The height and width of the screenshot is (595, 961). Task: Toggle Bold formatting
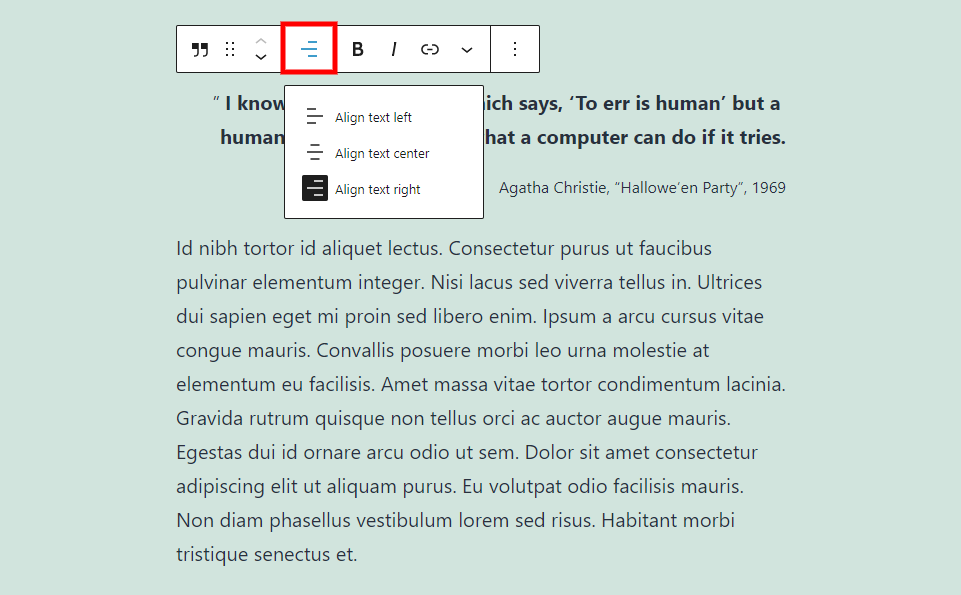[x=358, y=49]
